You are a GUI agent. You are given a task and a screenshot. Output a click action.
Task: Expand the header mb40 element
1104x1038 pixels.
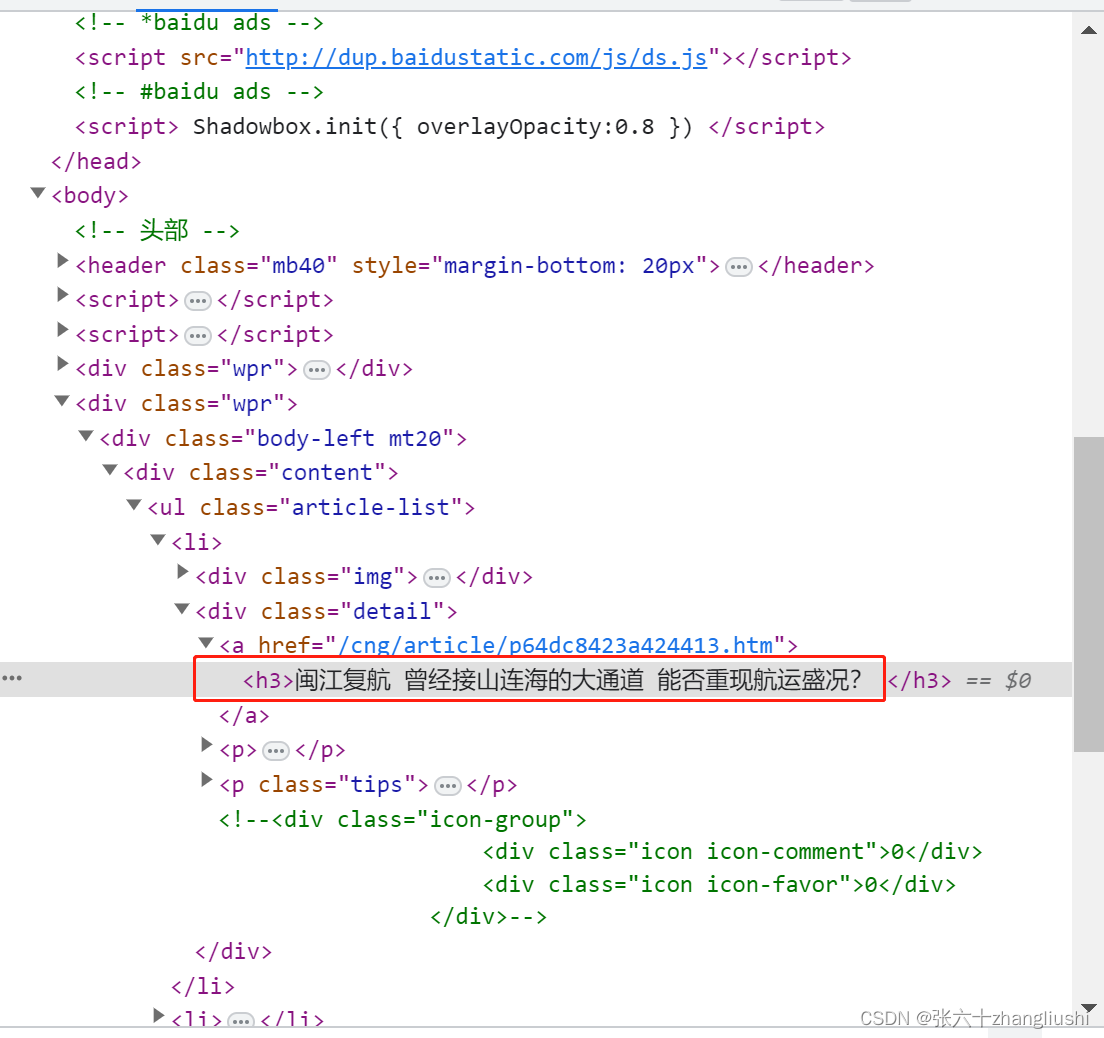[63, 262]
